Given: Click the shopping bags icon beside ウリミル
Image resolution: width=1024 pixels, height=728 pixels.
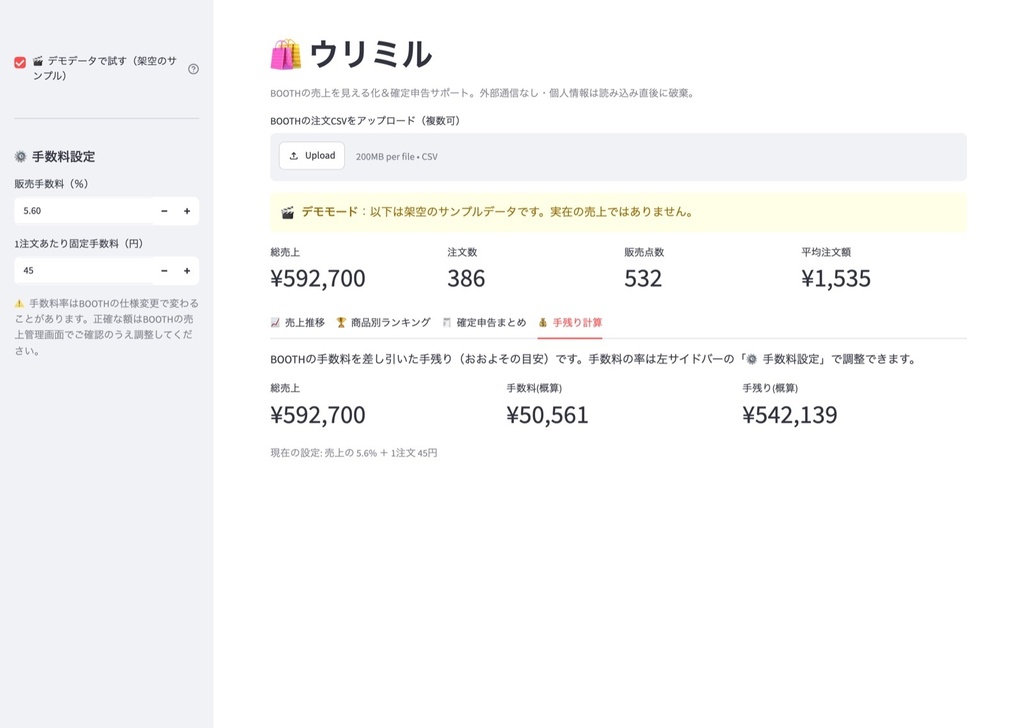Looking at the screenshot, I should [x=286, y=54].
